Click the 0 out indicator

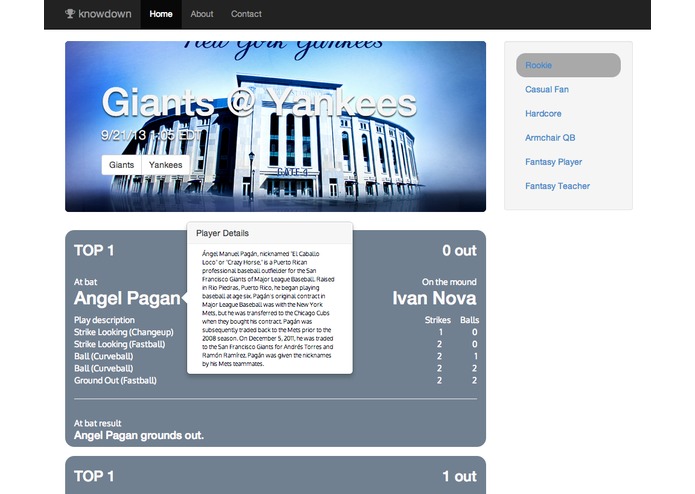[459, 251]
